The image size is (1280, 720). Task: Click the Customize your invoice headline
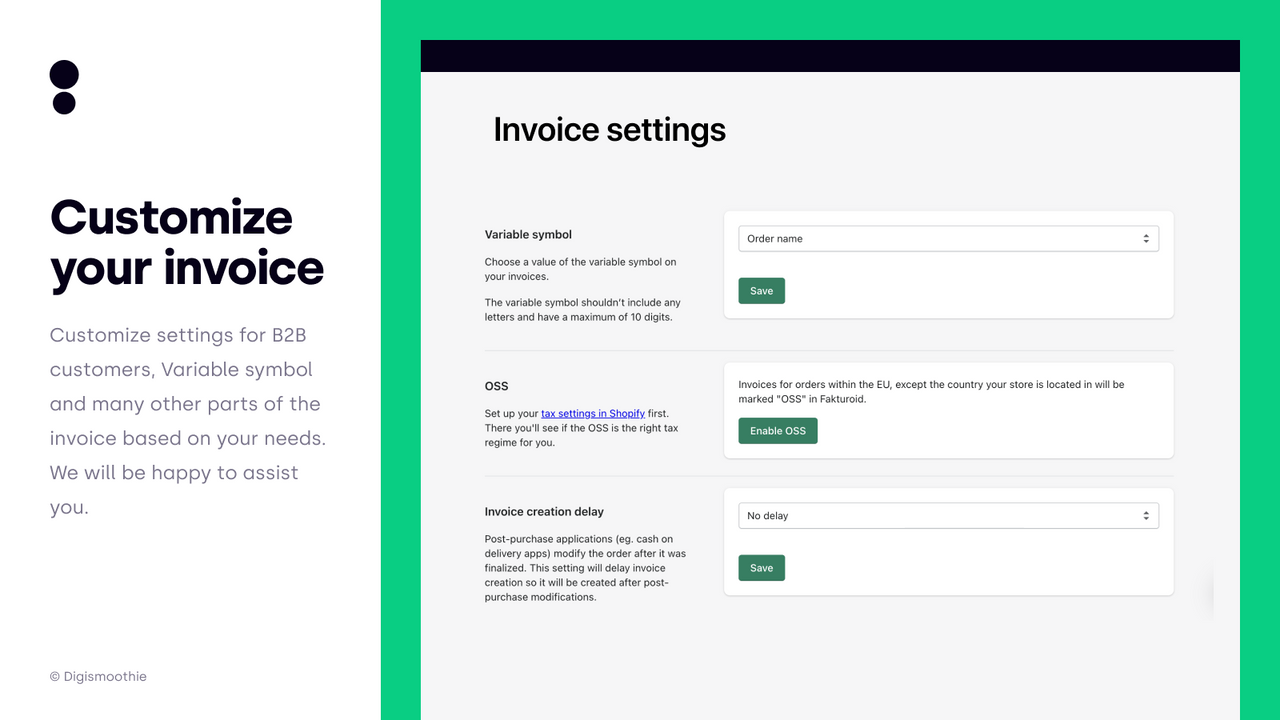[187, 244]
